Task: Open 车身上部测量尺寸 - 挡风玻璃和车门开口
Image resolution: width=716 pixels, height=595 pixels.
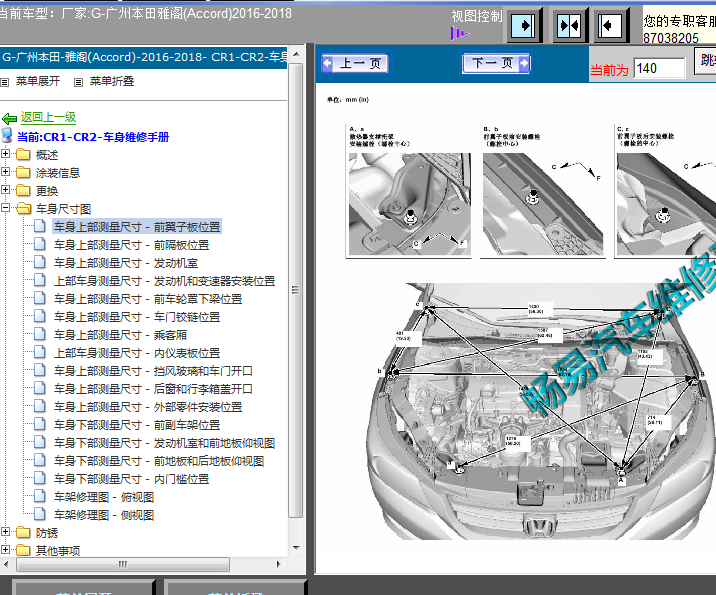Action: click(x=153, y=371)
